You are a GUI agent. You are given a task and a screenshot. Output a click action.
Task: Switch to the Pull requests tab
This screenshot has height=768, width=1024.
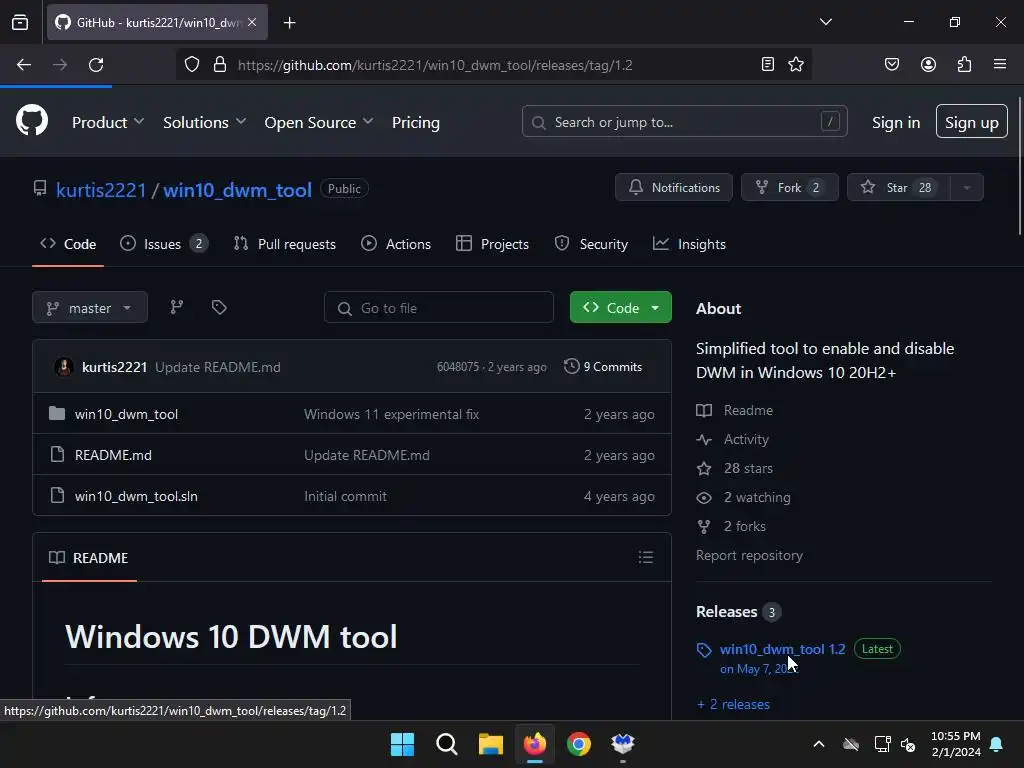pos(284,244)
